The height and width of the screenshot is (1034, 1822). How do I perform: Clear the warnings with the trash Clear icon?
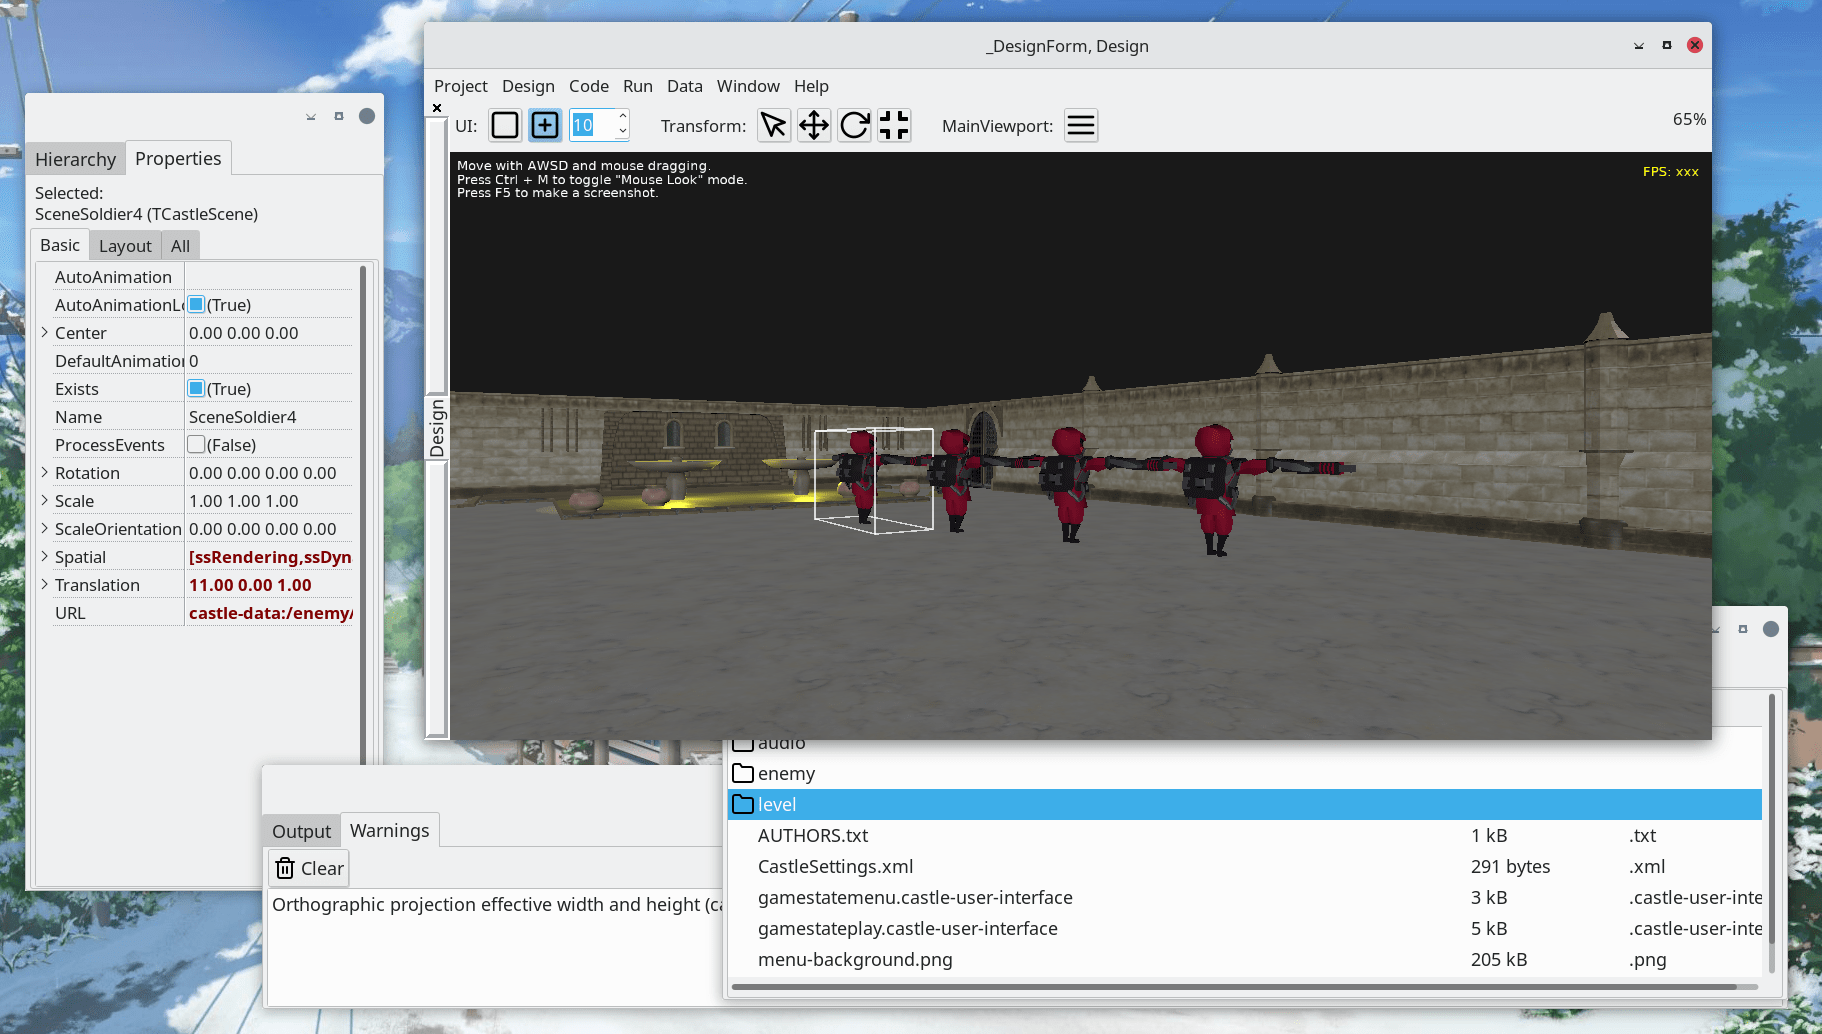(307, 868)
